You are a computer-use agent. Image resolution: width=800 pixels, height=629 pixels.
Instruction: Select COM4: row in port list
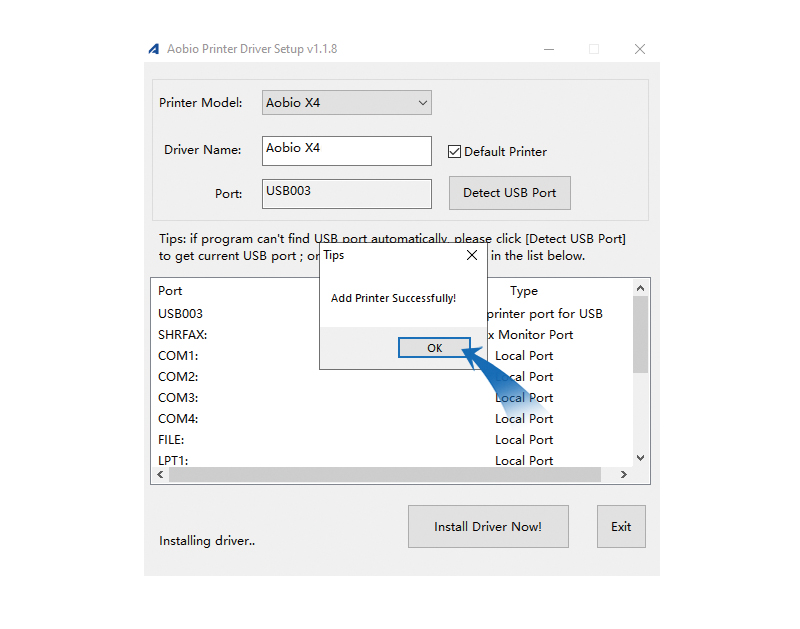392,418
